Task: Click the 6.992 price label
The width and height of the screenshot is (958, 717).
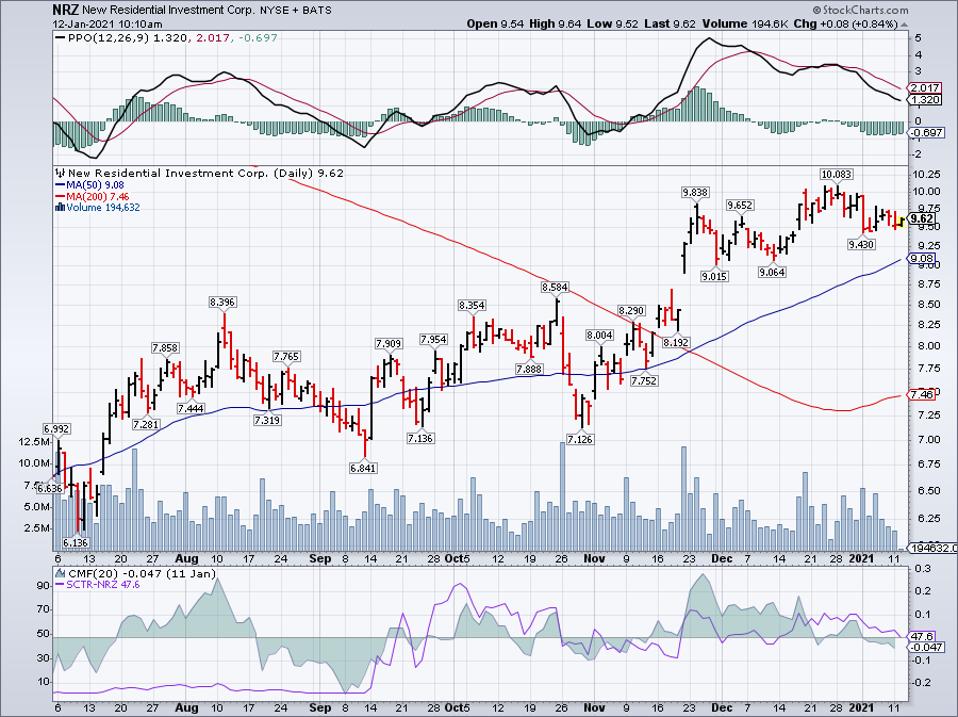Action: [56, 429]
